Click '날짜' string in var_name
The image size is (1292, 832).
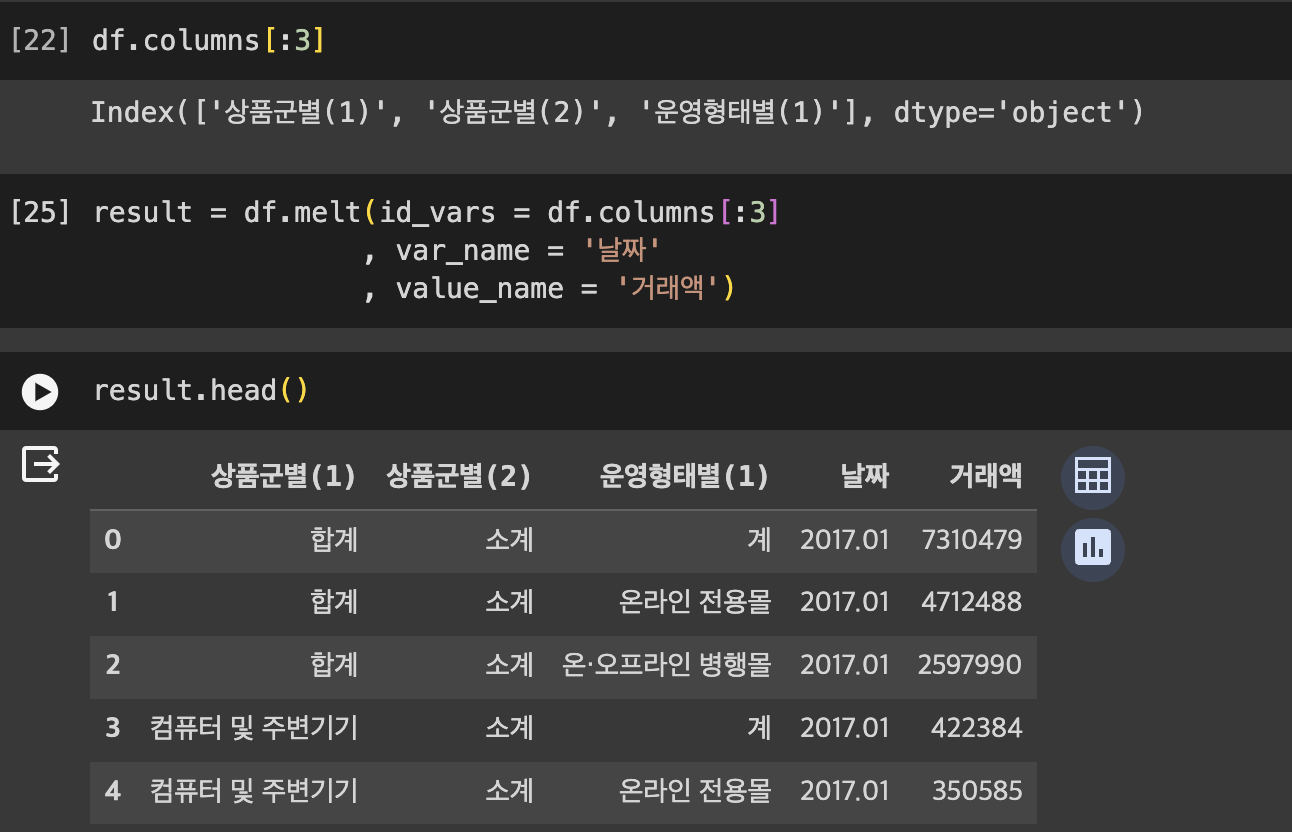(x=621, y=250)
